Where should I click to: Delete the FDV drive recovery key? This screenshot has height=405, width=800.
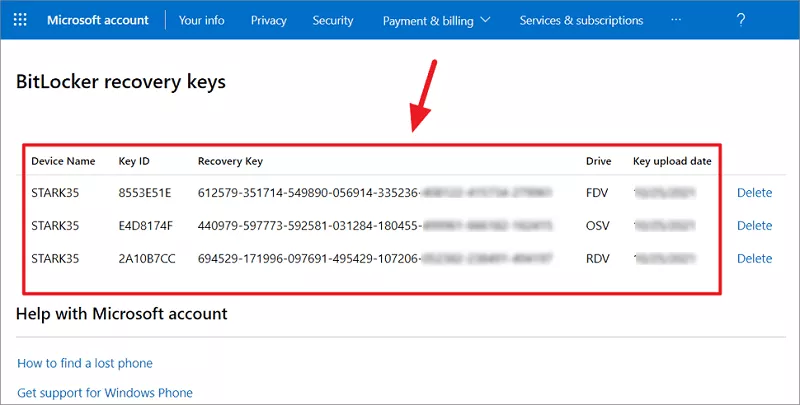click(x=754, y=193)
